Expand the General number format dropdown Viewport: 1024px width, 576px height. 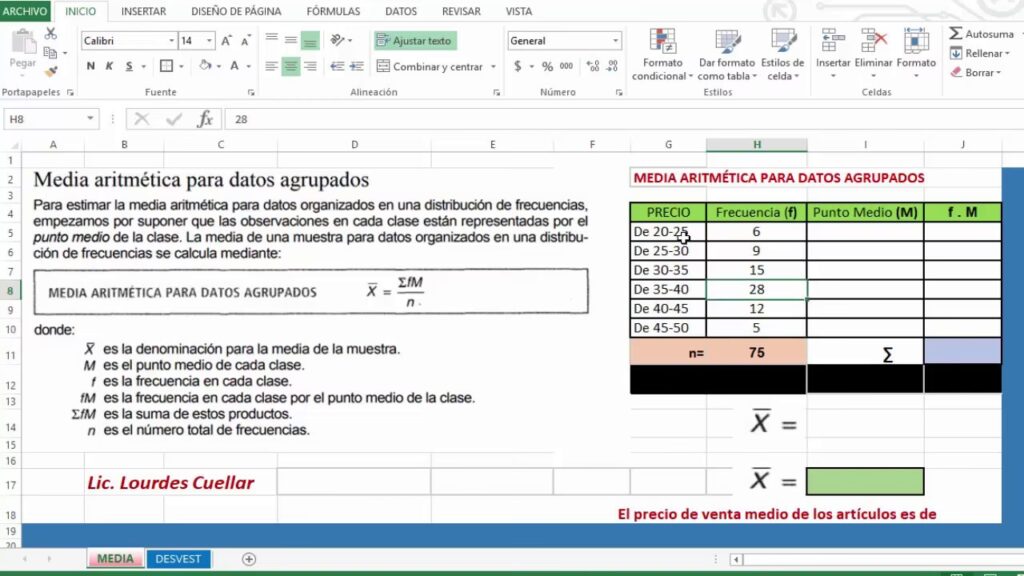(615, 41)
